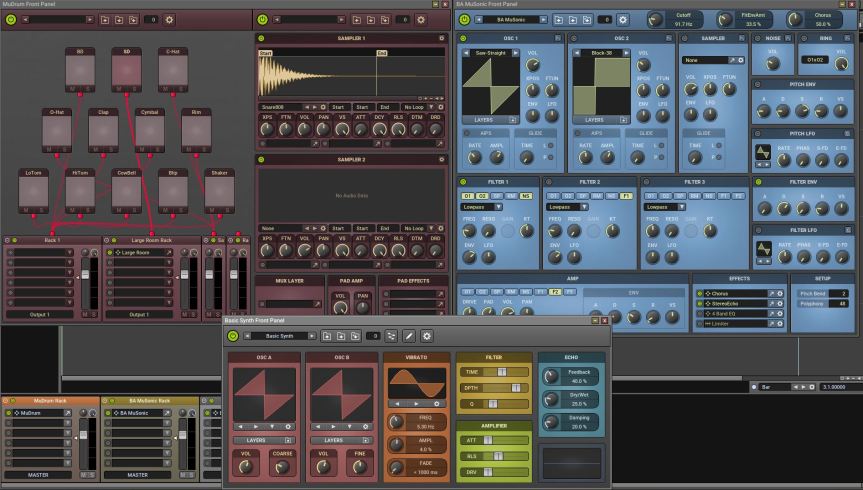Image resolution: width=863 pixels, height=490 pixels.
Task: Select next OSC 1 waveform after Saw-Straight
Action: coord(515,53)
